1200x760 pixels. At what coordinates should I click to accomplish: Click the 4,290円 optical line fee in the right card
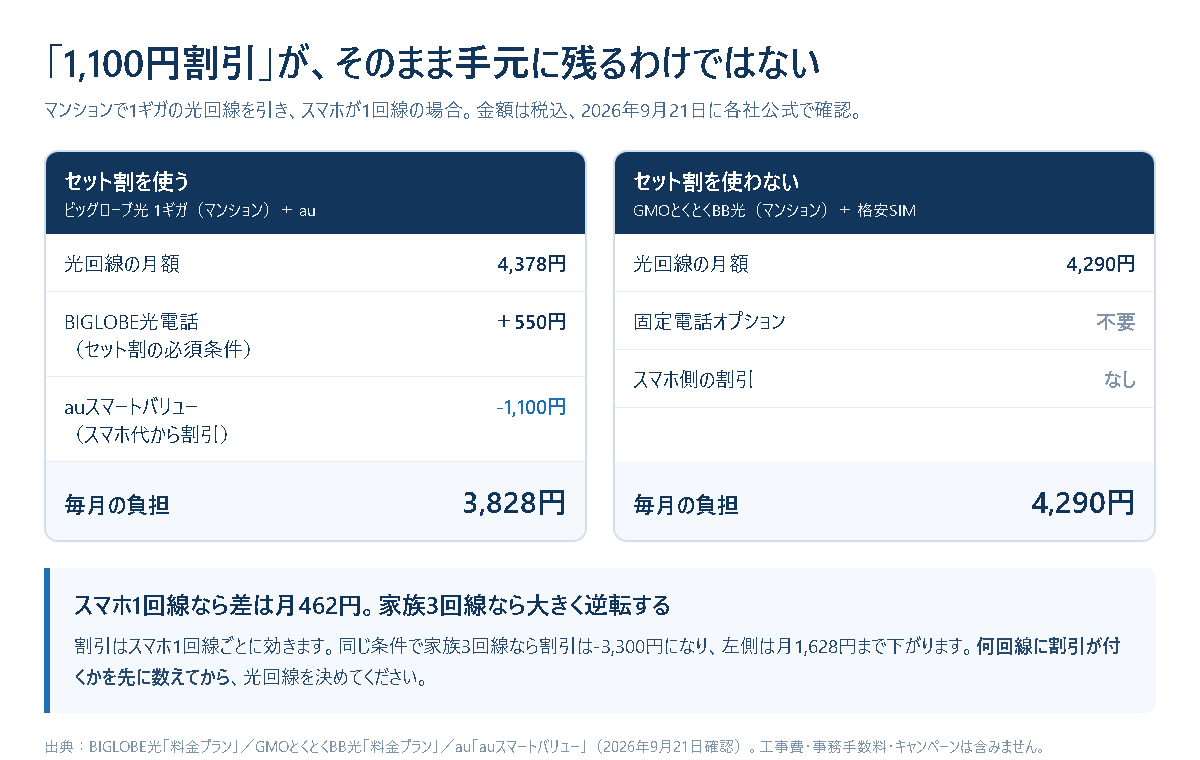point(1100,264)
